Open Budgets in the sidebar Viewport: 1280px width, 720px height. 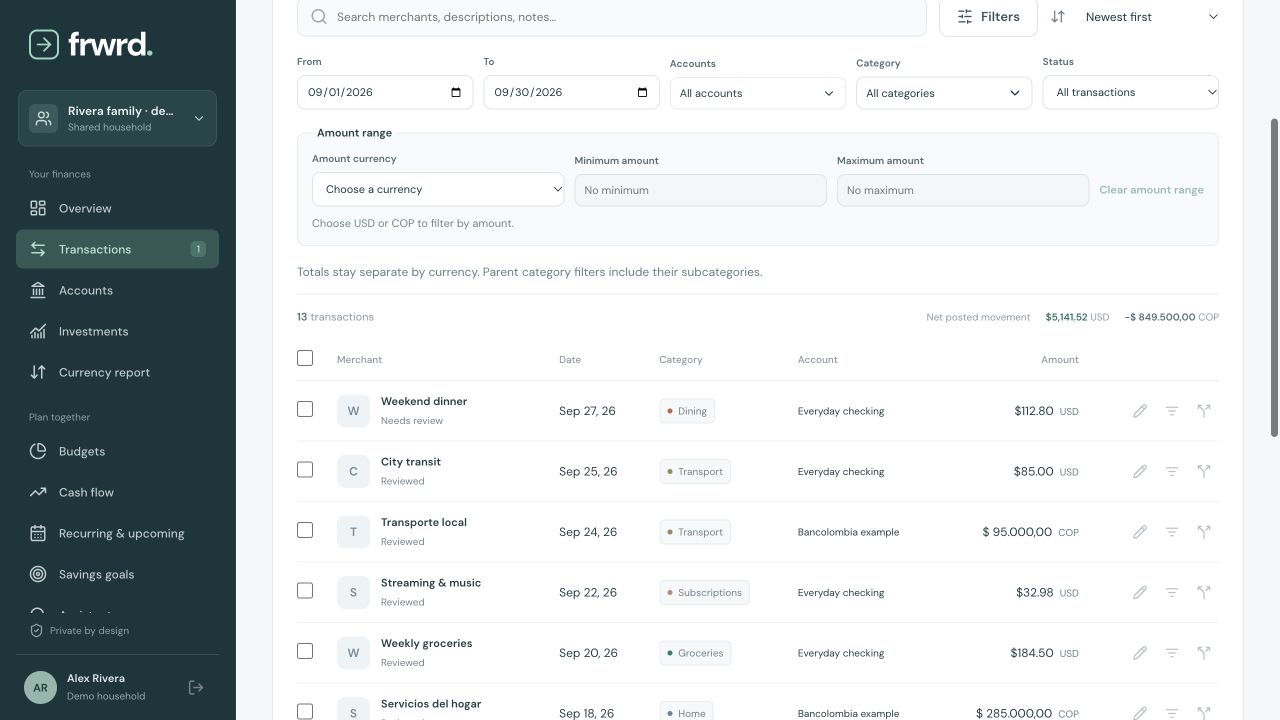[x=117, y=451]
